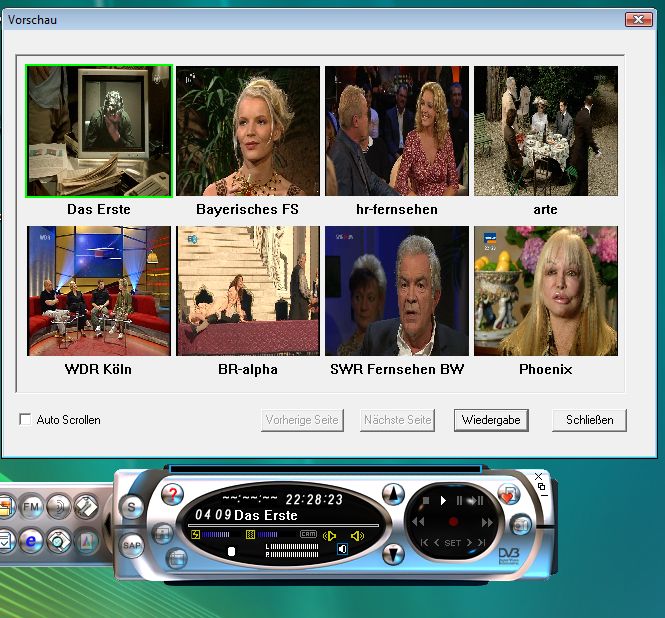Click the yellow signal quality icon
Image resolution: width=665 pixels, height=618 pixels.
pyautogui.click(x=251, y=534)
